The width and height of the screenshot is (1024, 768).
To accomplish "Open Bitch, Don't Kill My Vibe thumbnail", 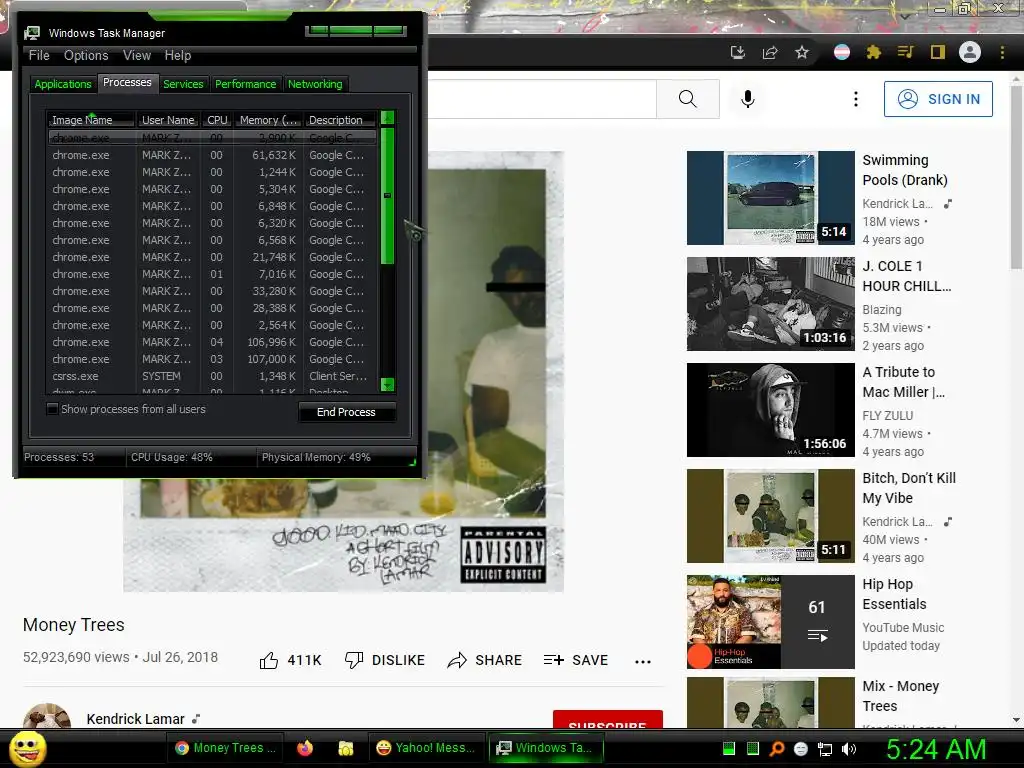I will click(x=771, y=516).
